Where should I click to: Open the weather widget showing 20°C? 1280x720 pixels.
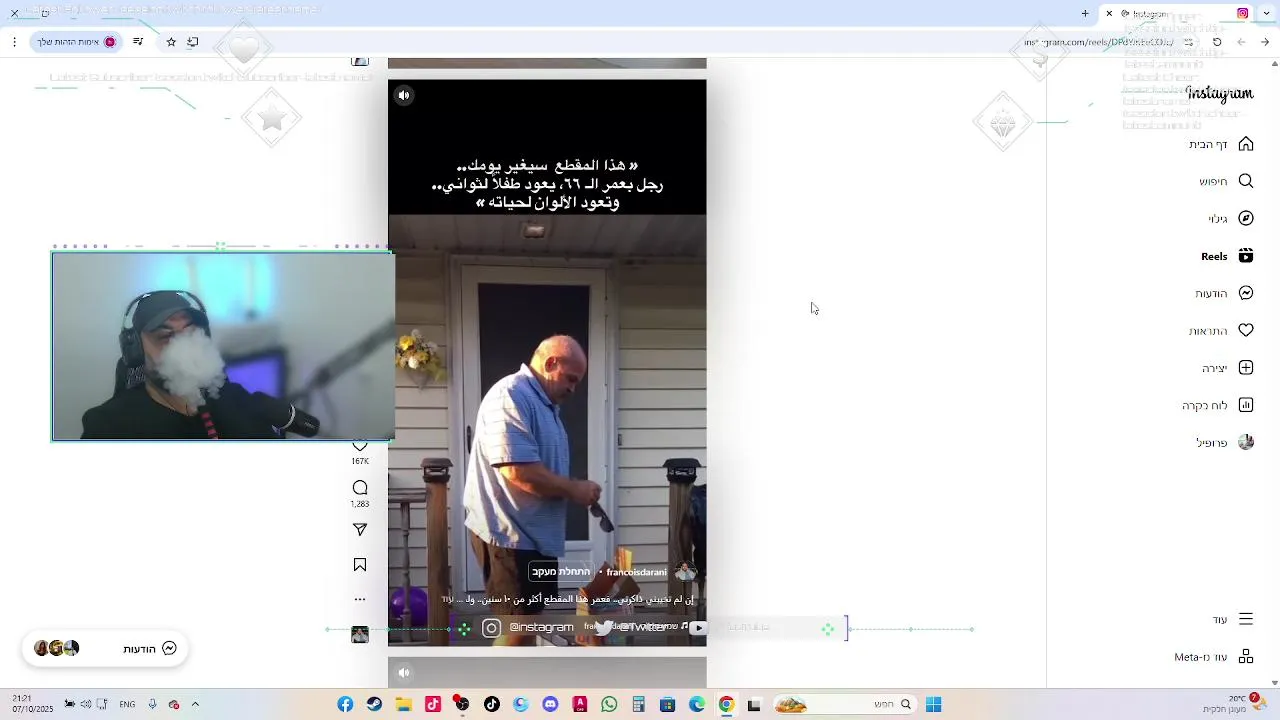click(x=1236, y=704)
